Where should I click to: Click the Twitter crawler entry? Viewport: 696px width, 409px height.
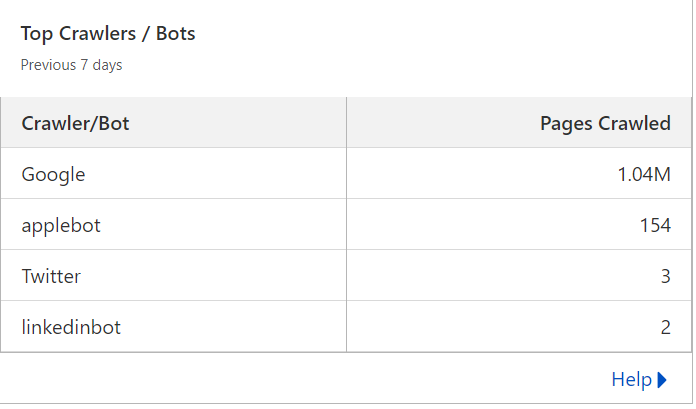pyautogui.click(x=51, y=276)
